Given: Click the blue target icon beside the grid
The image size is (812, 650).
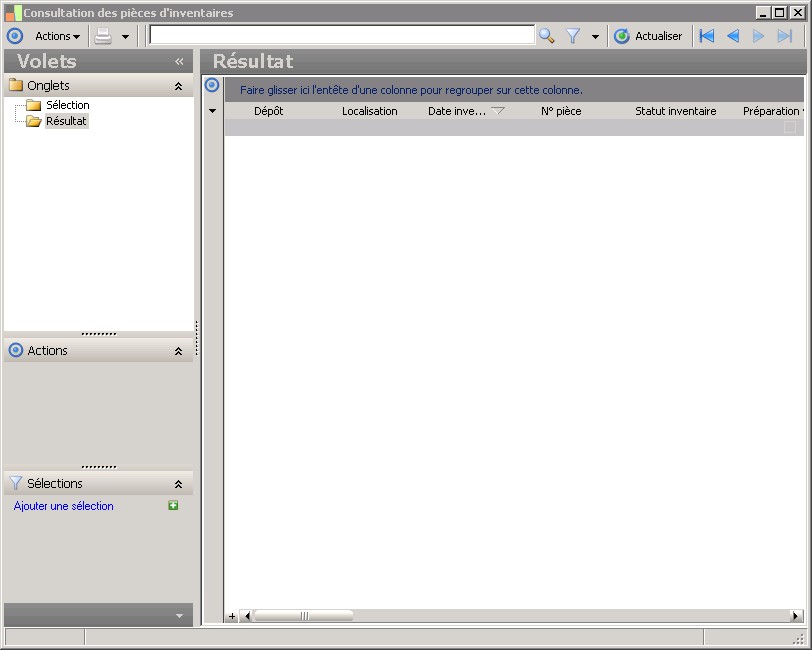Looking at the screenshot, I should [212, 85].
